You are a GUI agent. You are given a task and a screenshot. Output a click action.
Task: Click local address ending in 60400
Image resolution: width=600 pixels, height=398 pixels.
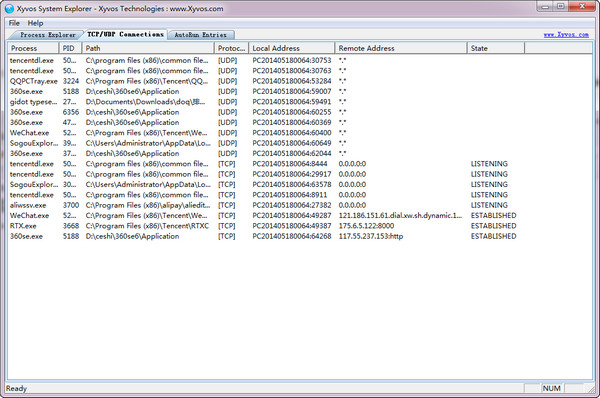coord(292,133)
